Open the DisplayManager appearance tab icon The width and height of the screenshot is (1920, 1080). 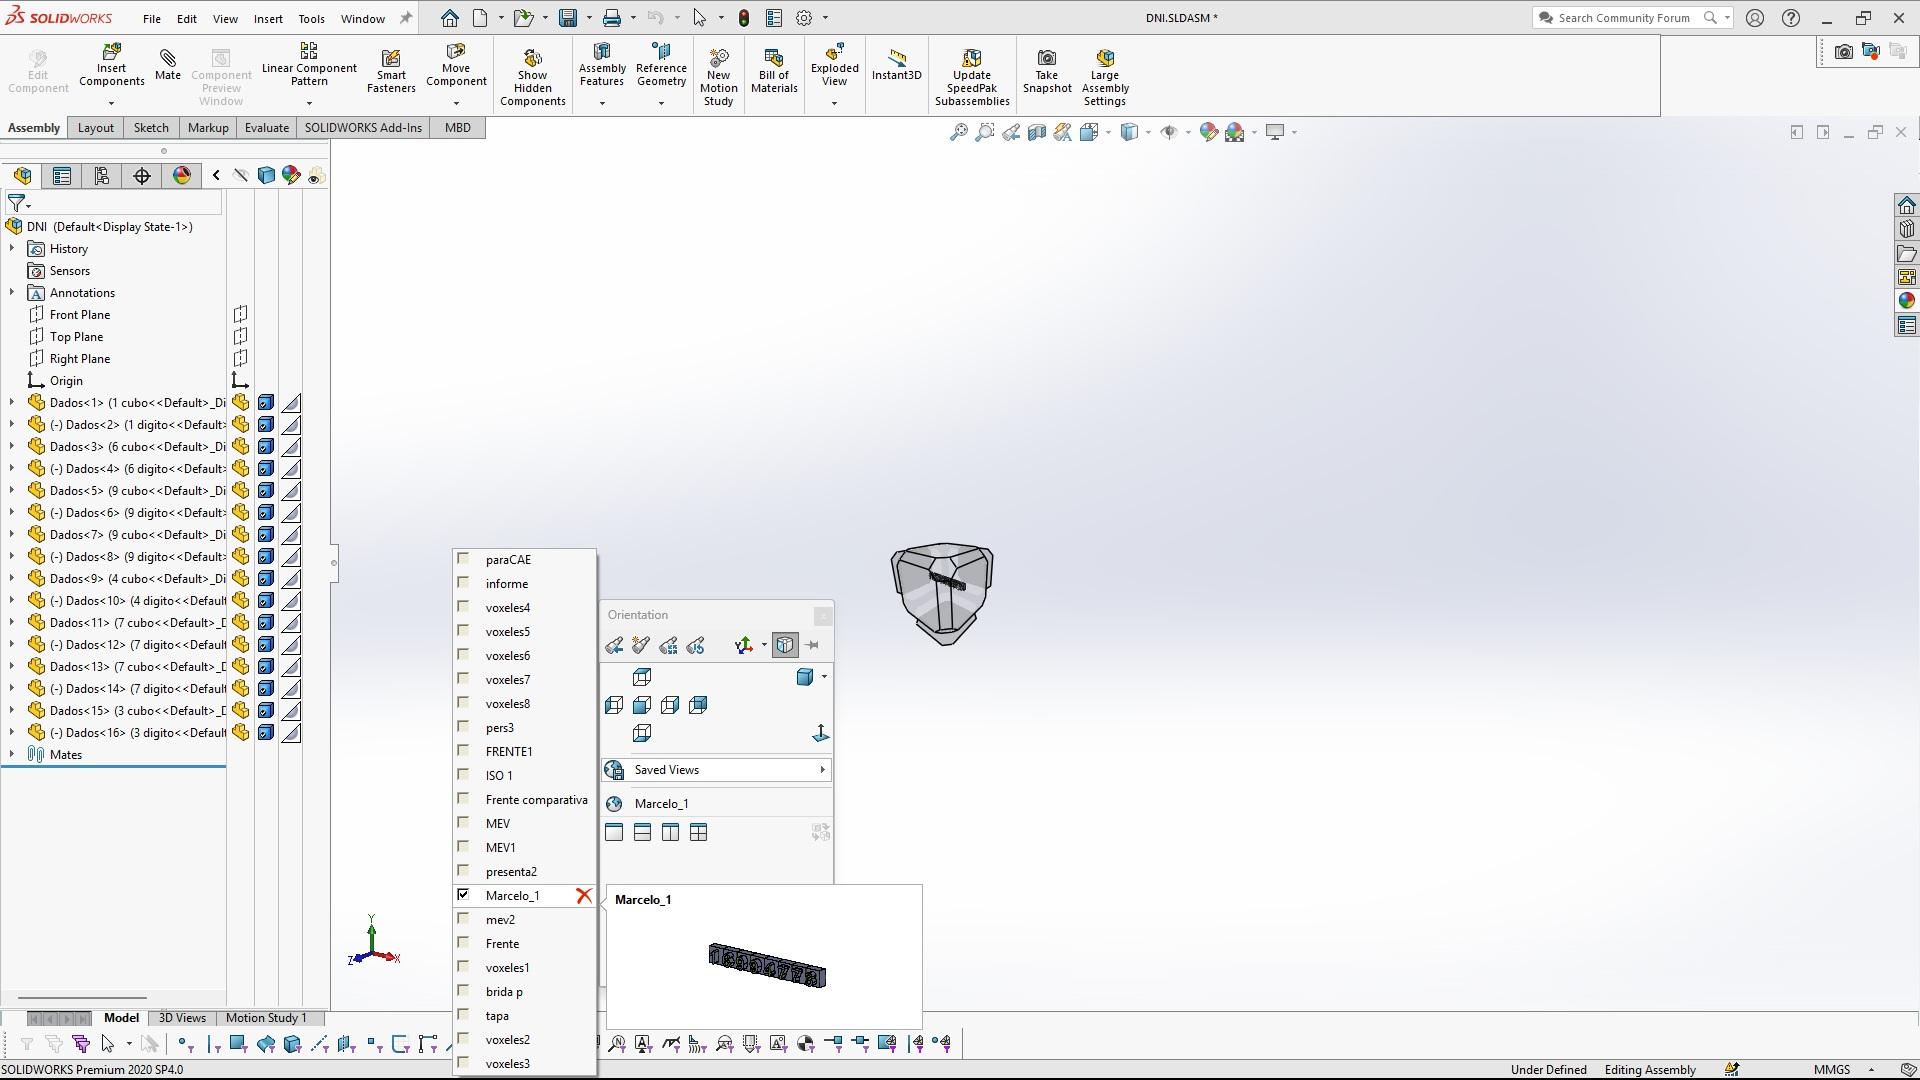pos(182,176)
